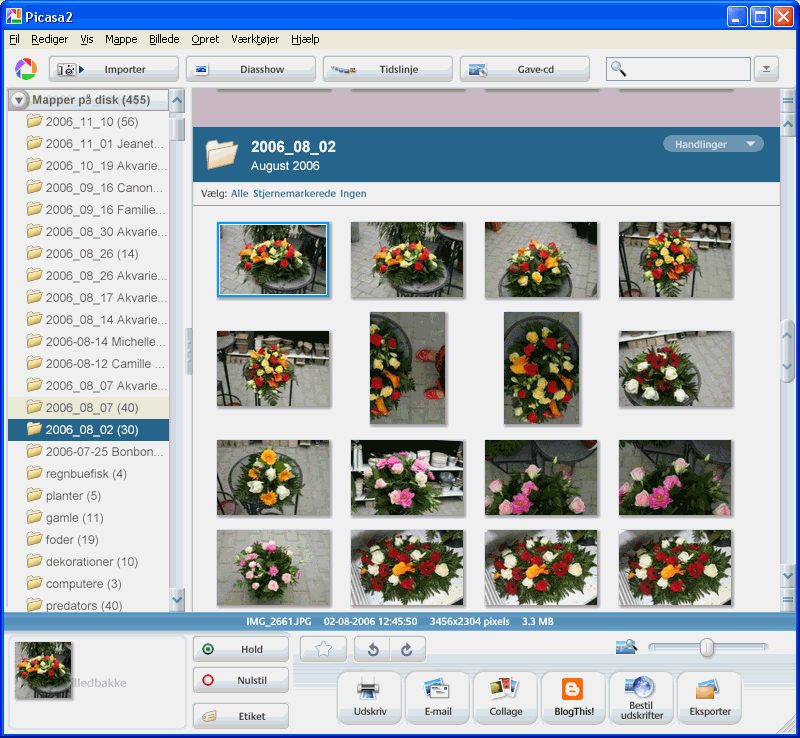Open the Handlinger dropdown
The height and width of the screenshot is (738, 800).
pos(713,144)
